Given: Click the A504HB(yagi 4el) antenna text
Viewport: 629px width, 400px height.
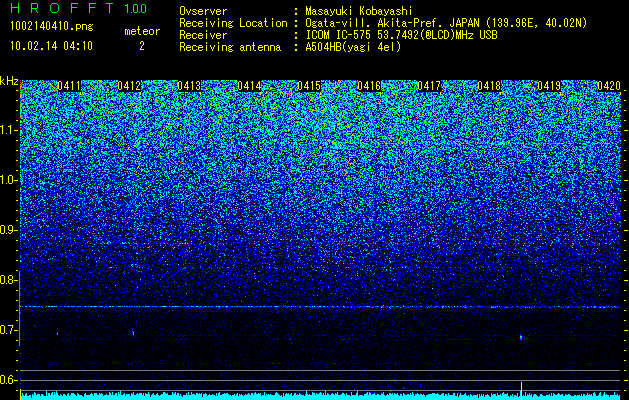Looking at the screenshot, I should (x=353, y=47).
